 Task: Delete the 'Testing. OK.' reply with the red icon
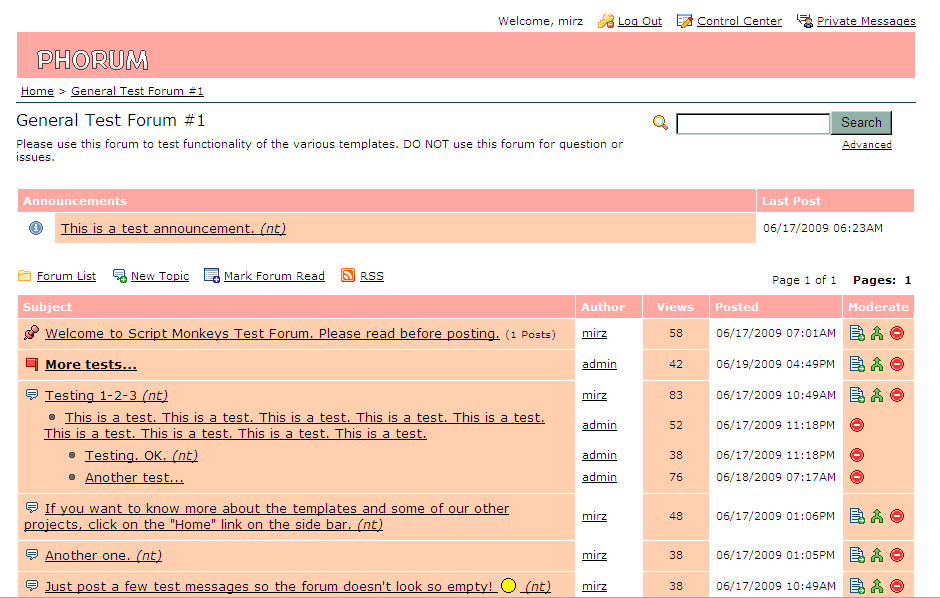(x=857, y=455)
